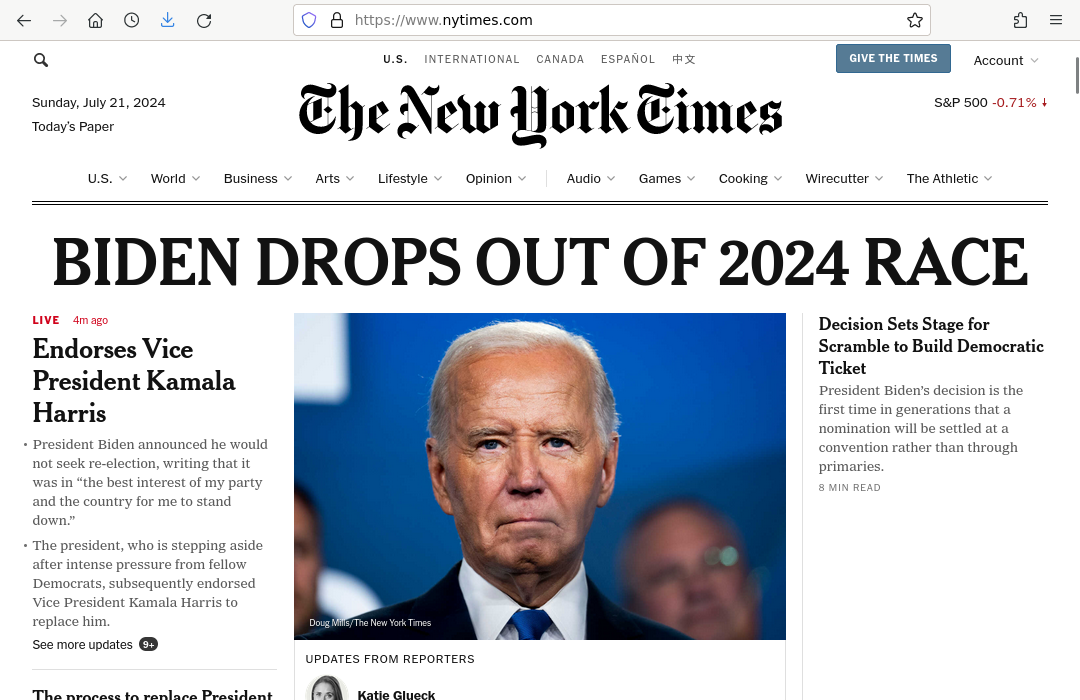Select the Español edition
1080x700 pixels.
point(627,59)
